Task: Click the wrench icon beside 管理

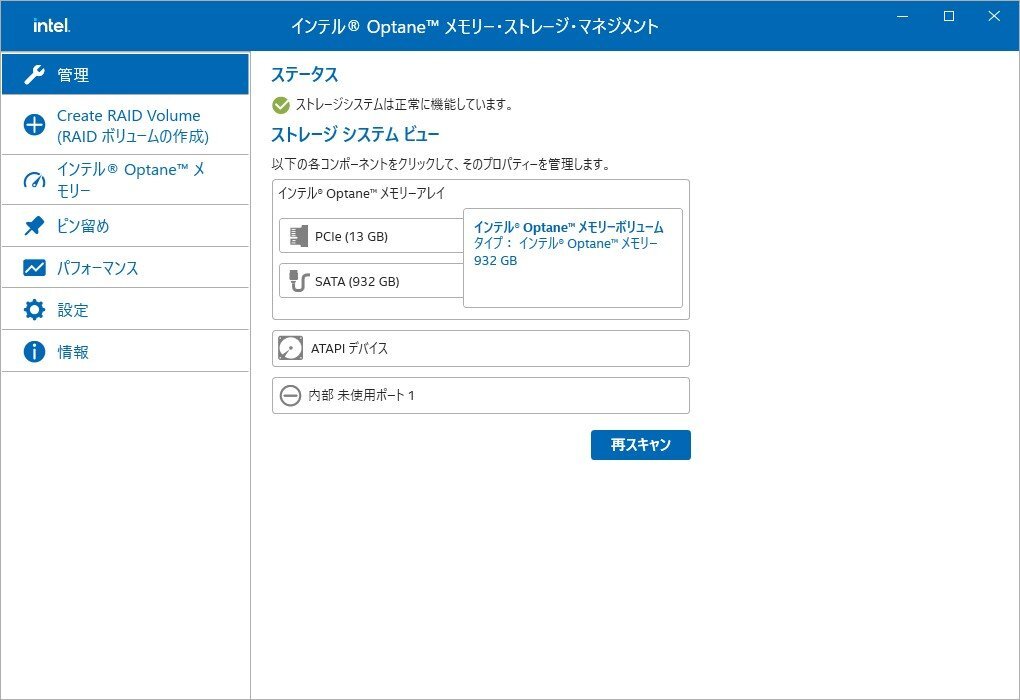Action: (34, 75)
